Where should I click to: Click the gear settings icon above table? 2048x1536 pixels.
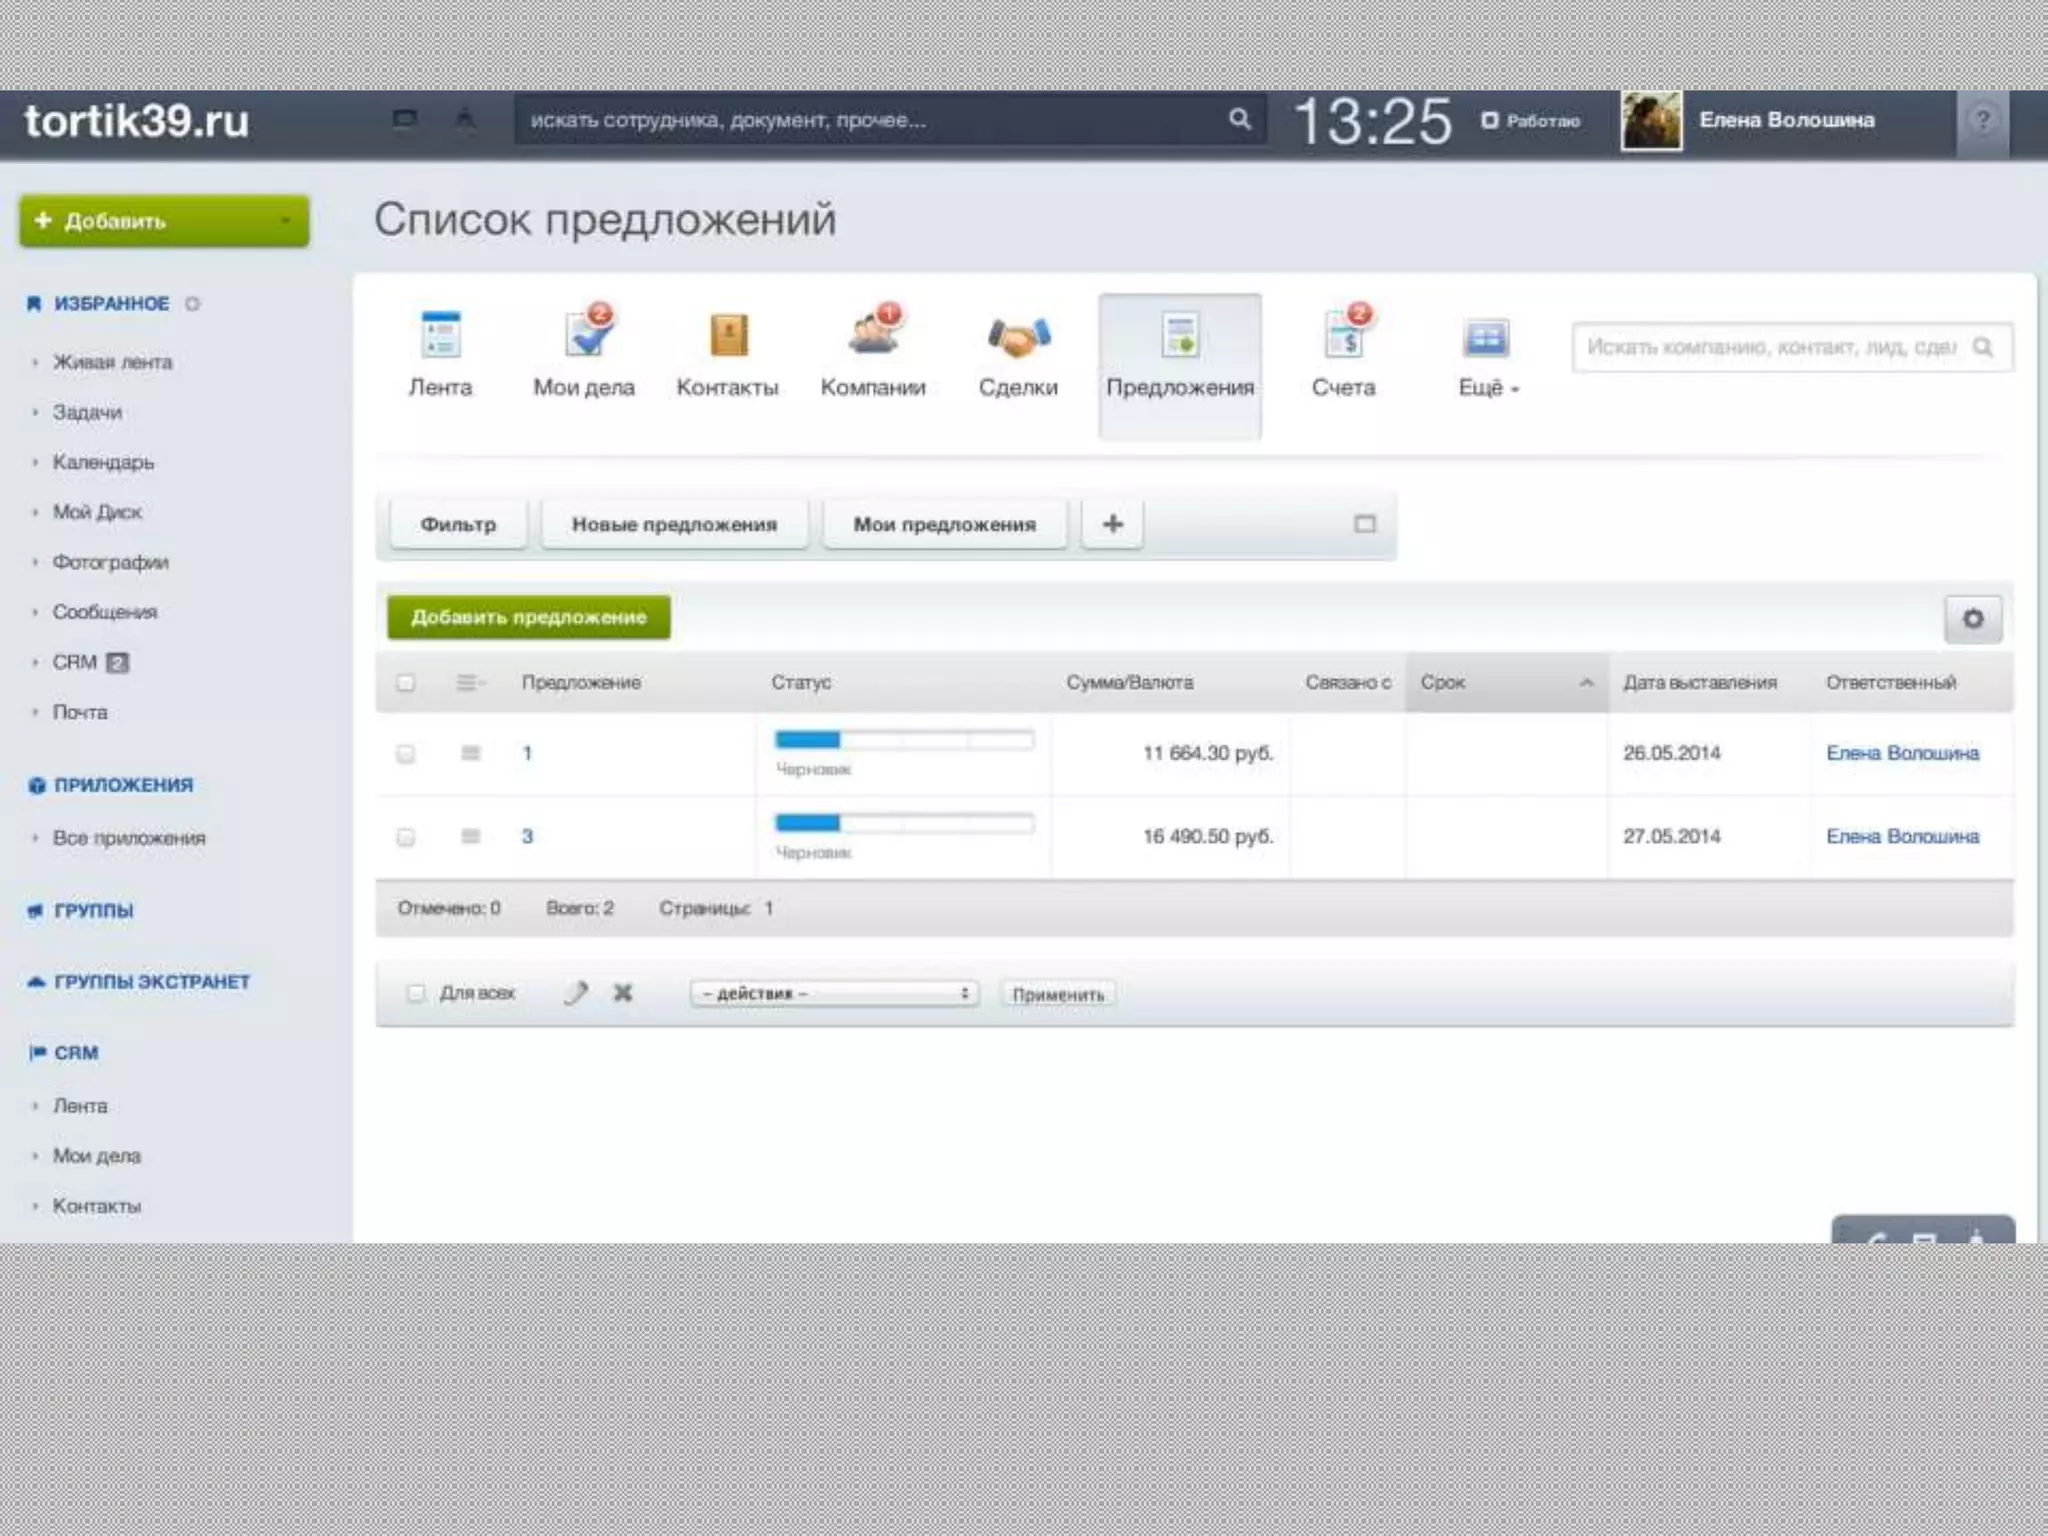(x=1972, y=619)
